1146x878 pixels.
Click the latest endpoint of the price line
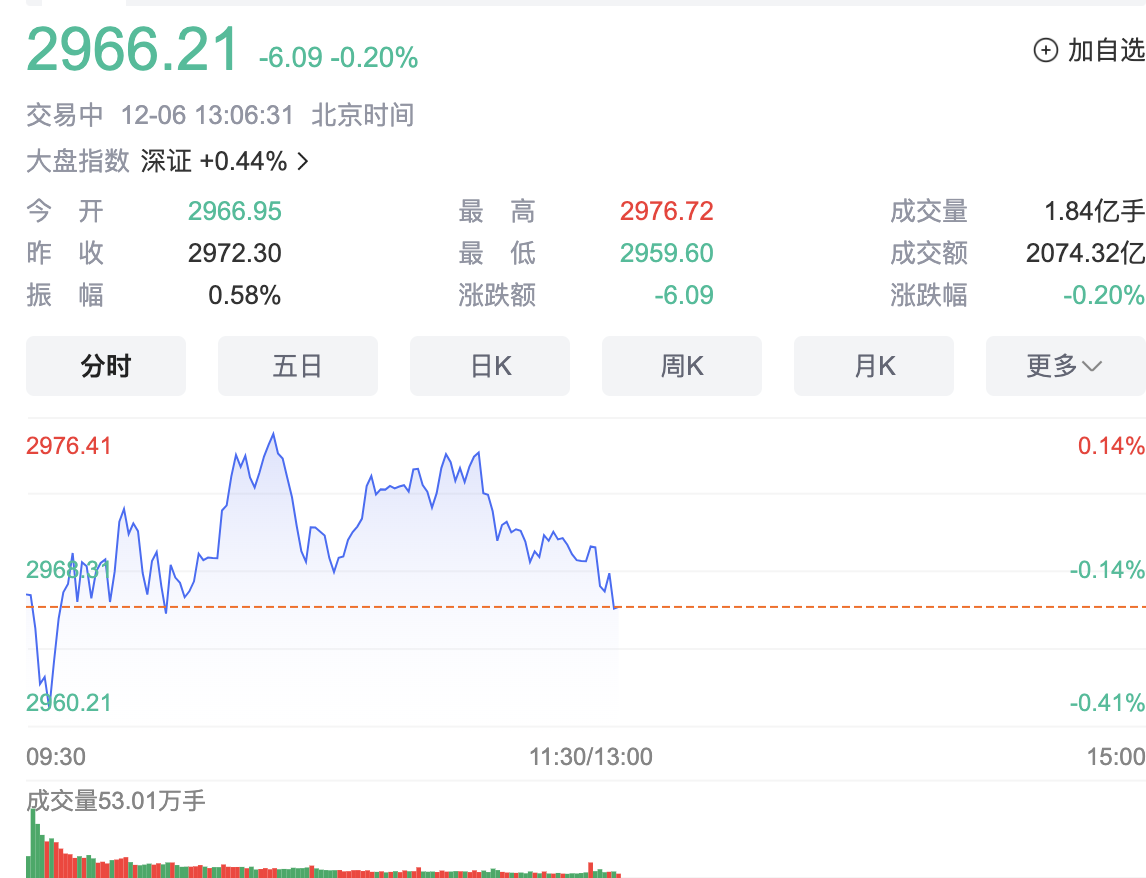click(614, 606)
